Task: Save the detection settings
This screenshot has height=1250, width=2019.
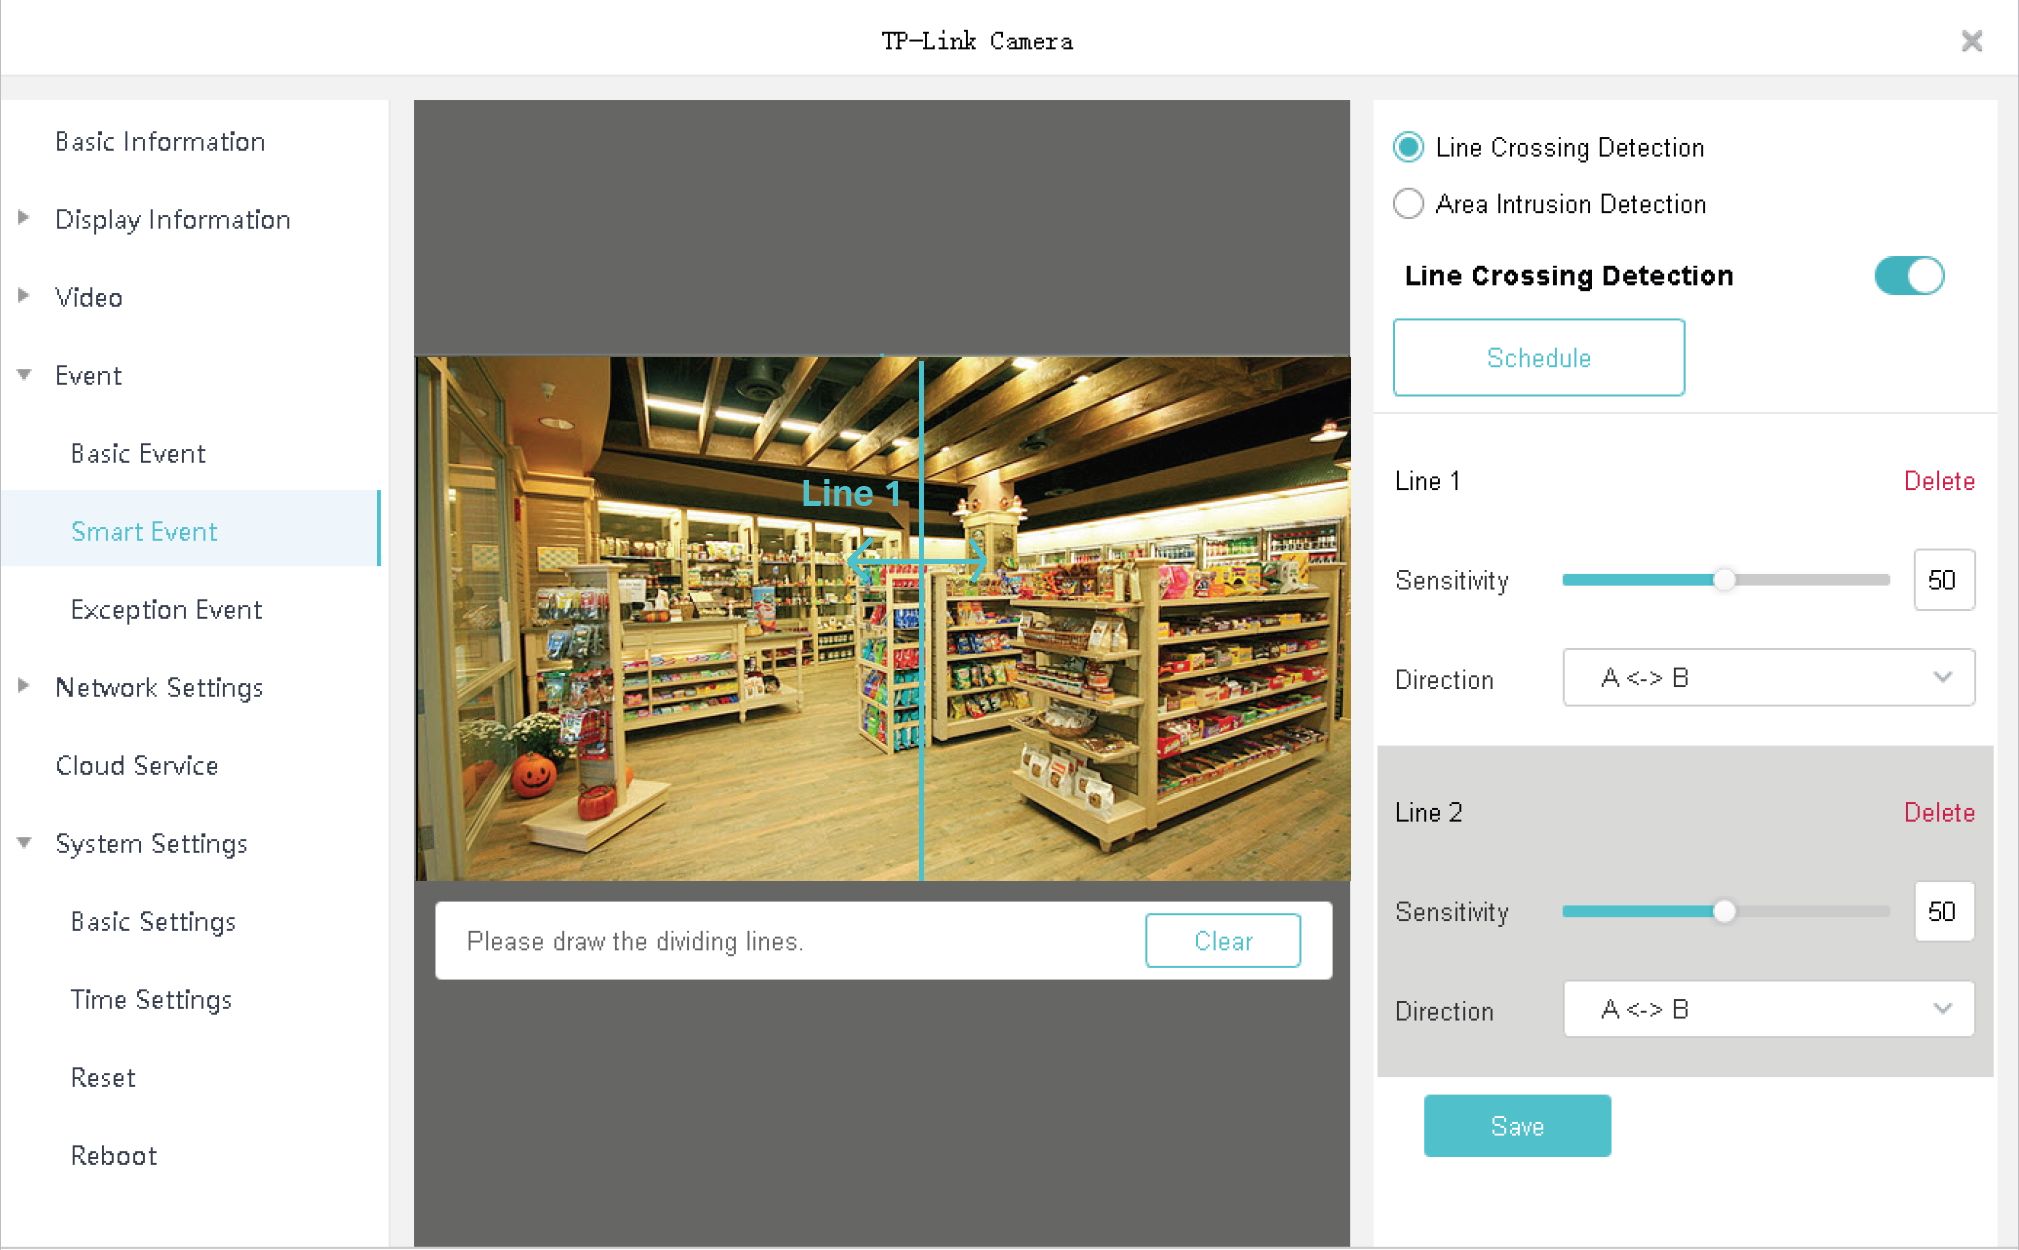Action: 1516,1126
